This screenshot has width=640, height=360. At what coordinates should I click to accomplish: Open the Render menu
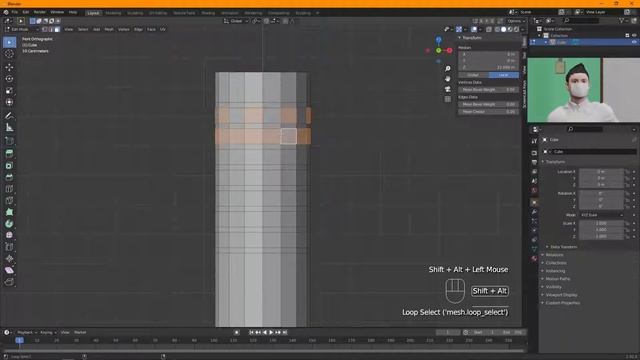point(40,12)
